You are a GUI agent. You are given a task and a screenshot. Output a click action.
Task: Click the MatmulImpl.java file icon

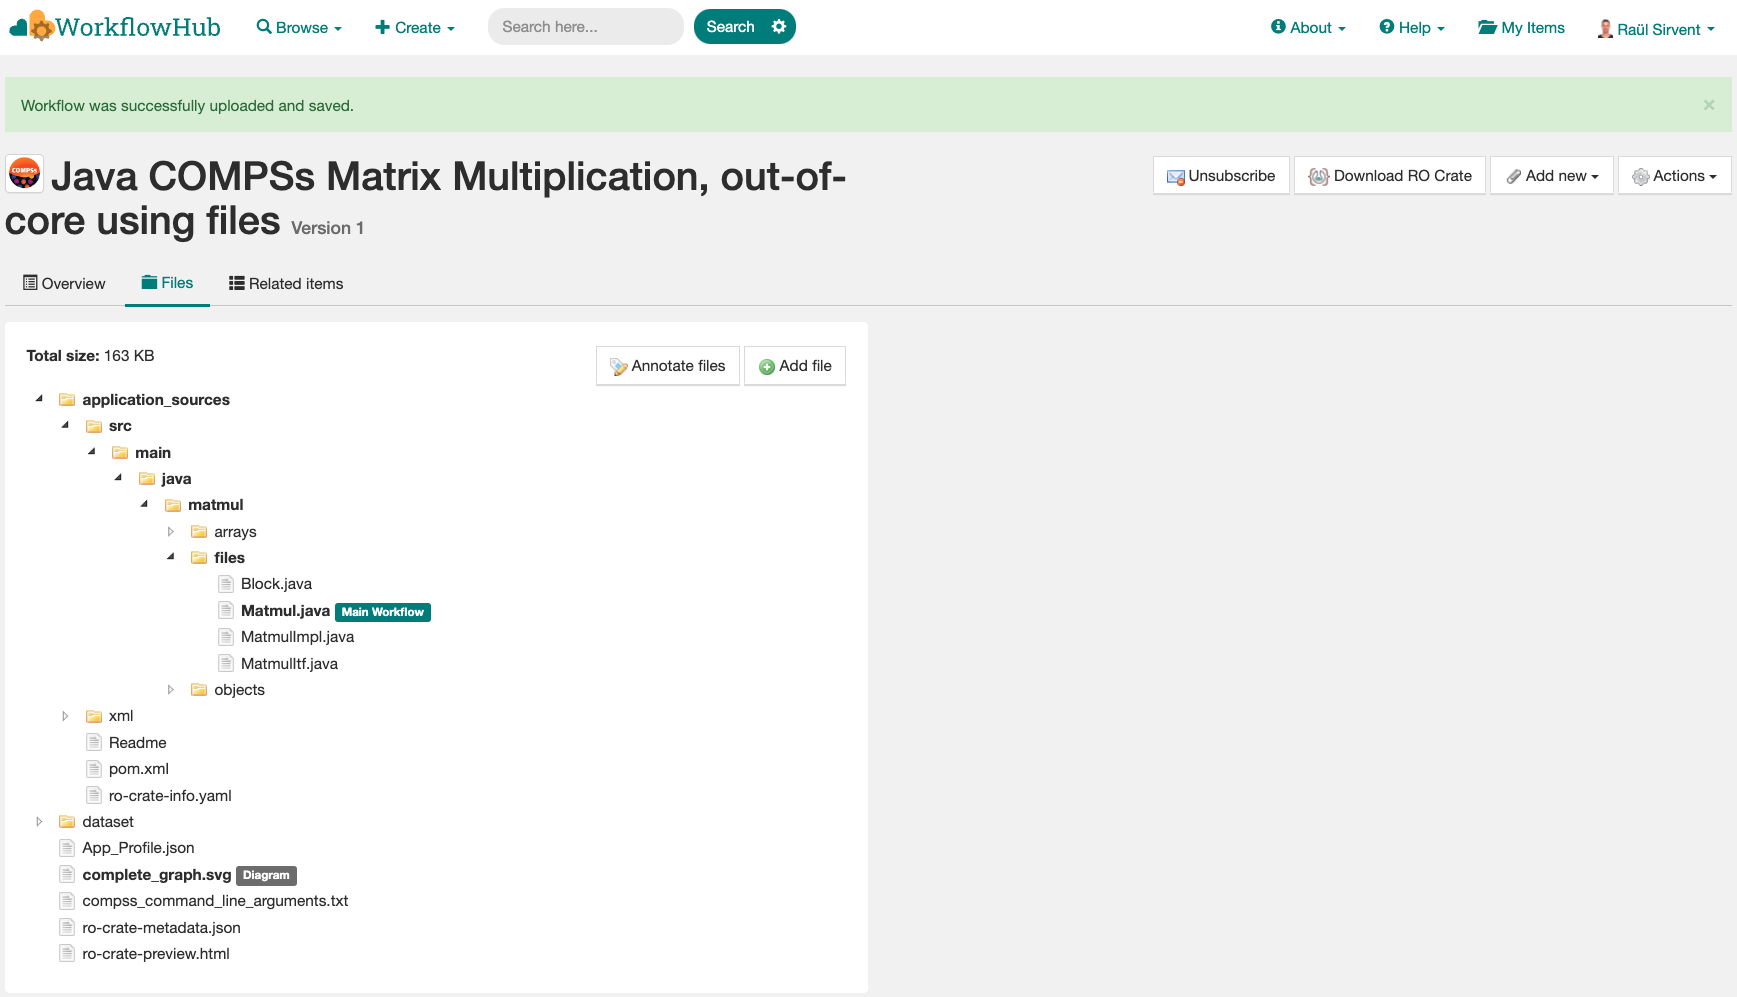[x=226, y=637]
